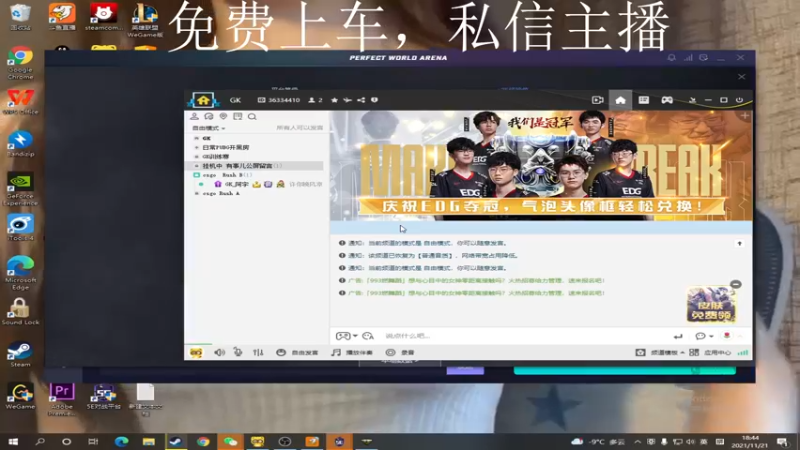800x450 pixels.
Task: Click the power exit icon in YY
Action: (x=739, y=100)
